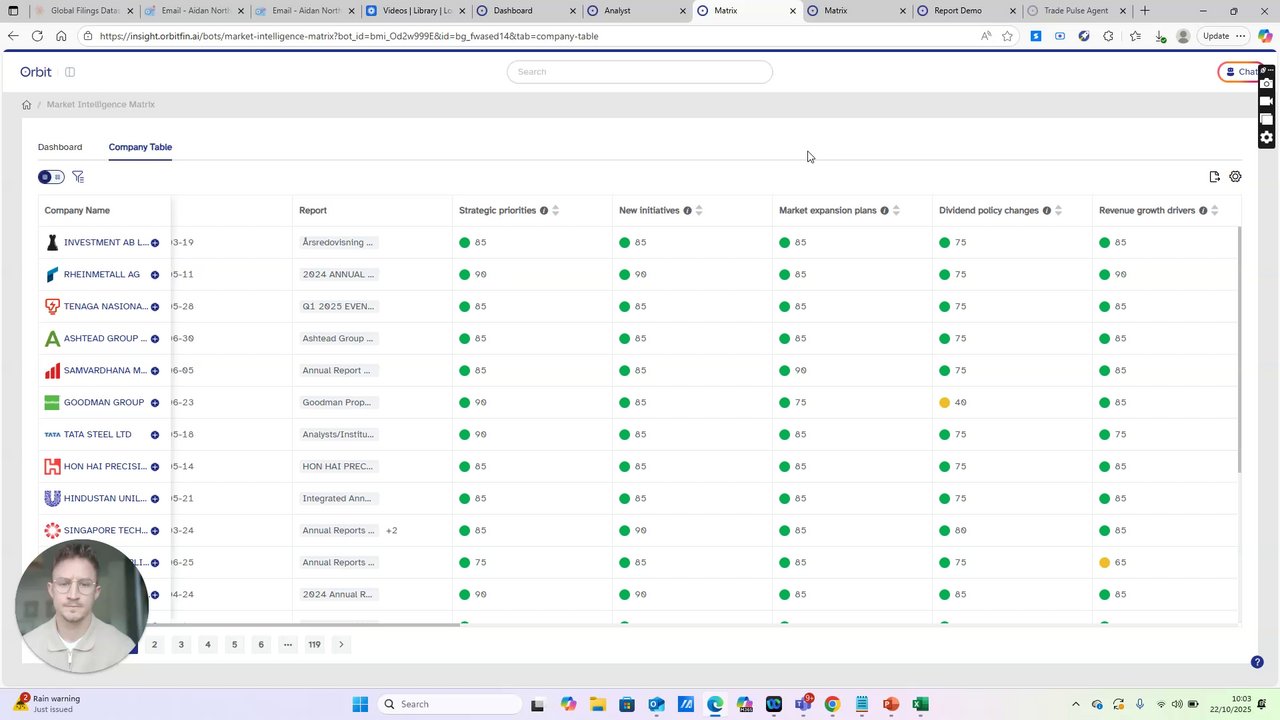Show info for Strategic priorities column
Screen dimensions: 1280x720
[544, 211]
